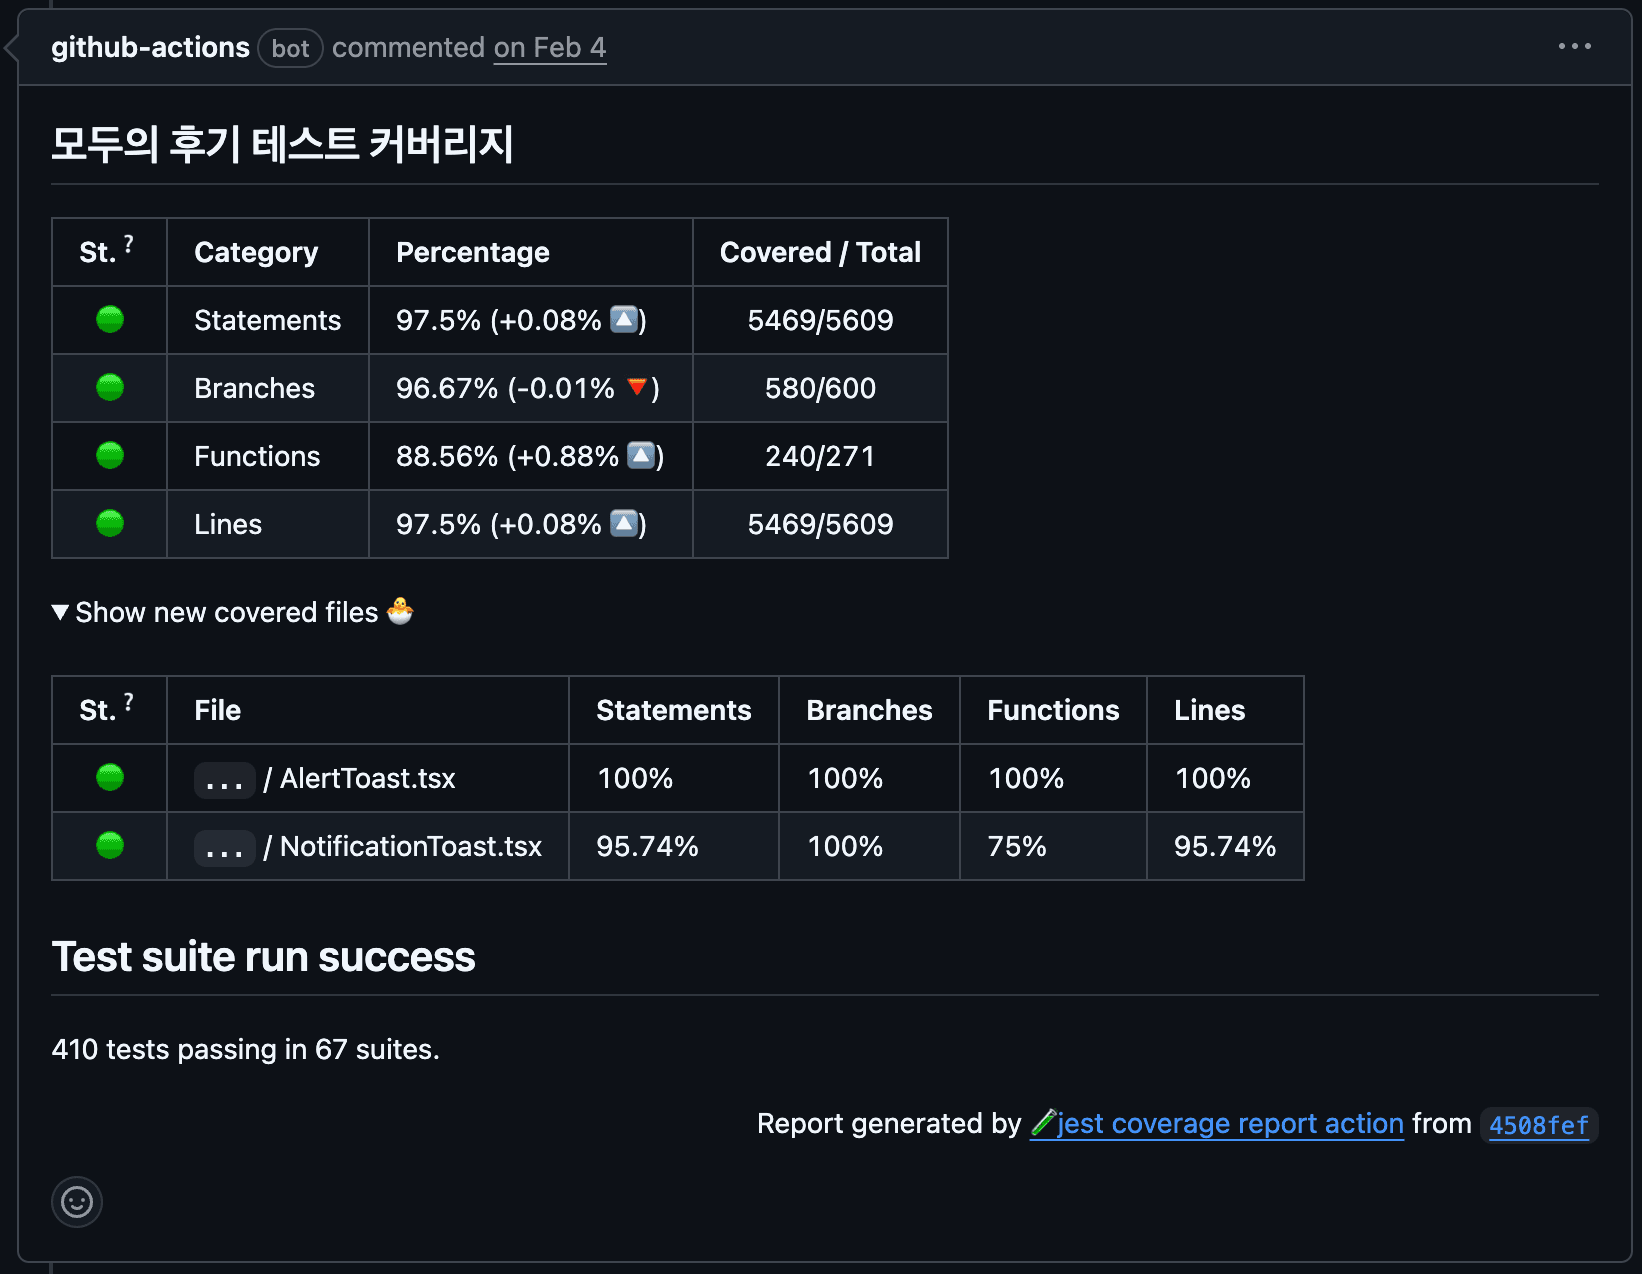Open the comment options three-dot menu

[x=1574, y=46]
